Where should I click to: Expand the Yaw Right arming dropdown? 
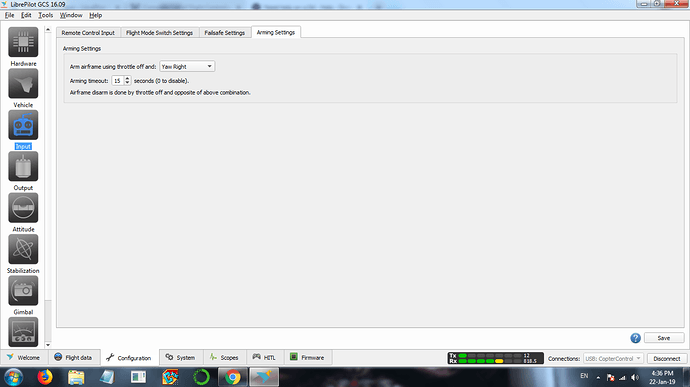point(187,66)
